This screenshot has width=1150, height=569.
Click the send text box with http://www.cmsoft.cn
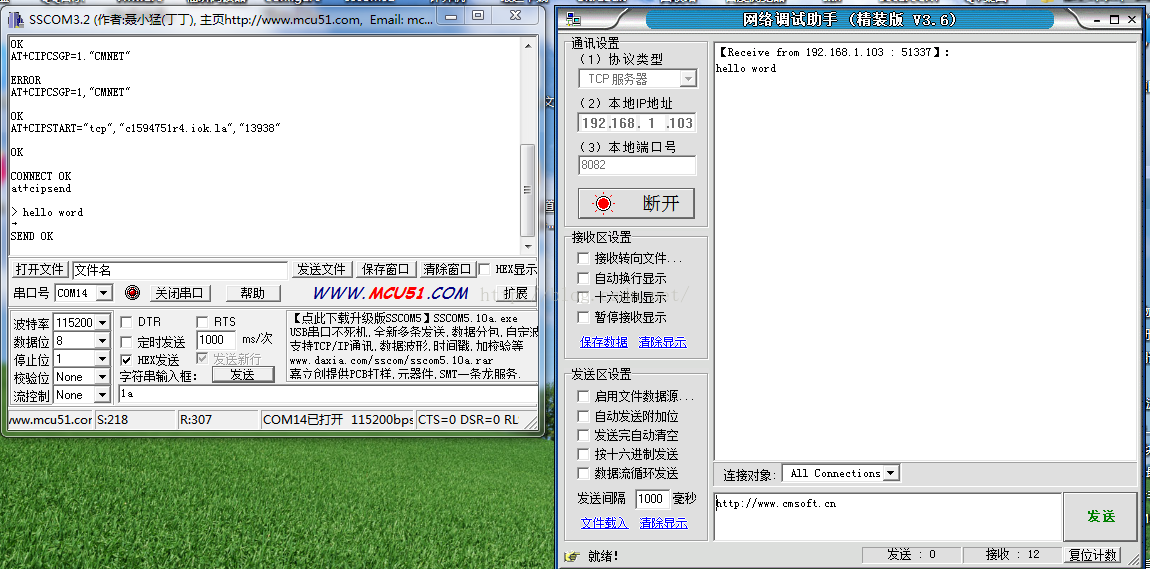click(x=887, y=517)
